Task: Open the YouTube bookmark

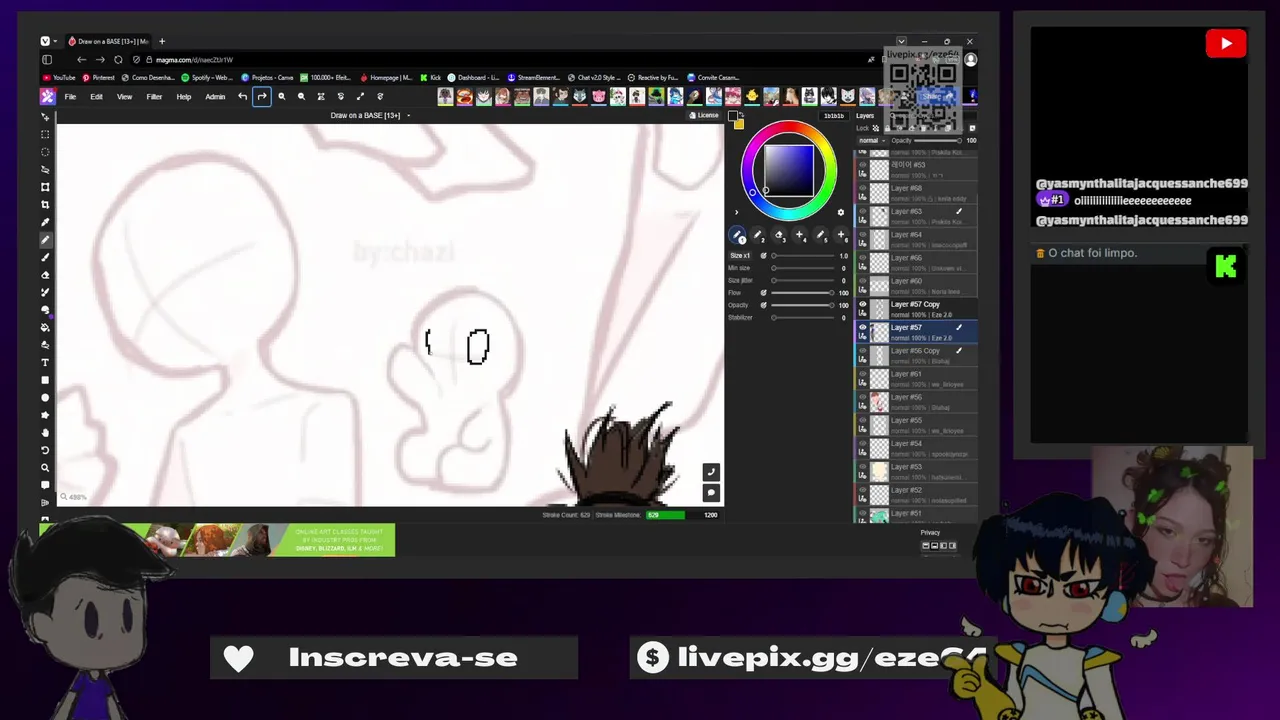Action: (59, 77)
